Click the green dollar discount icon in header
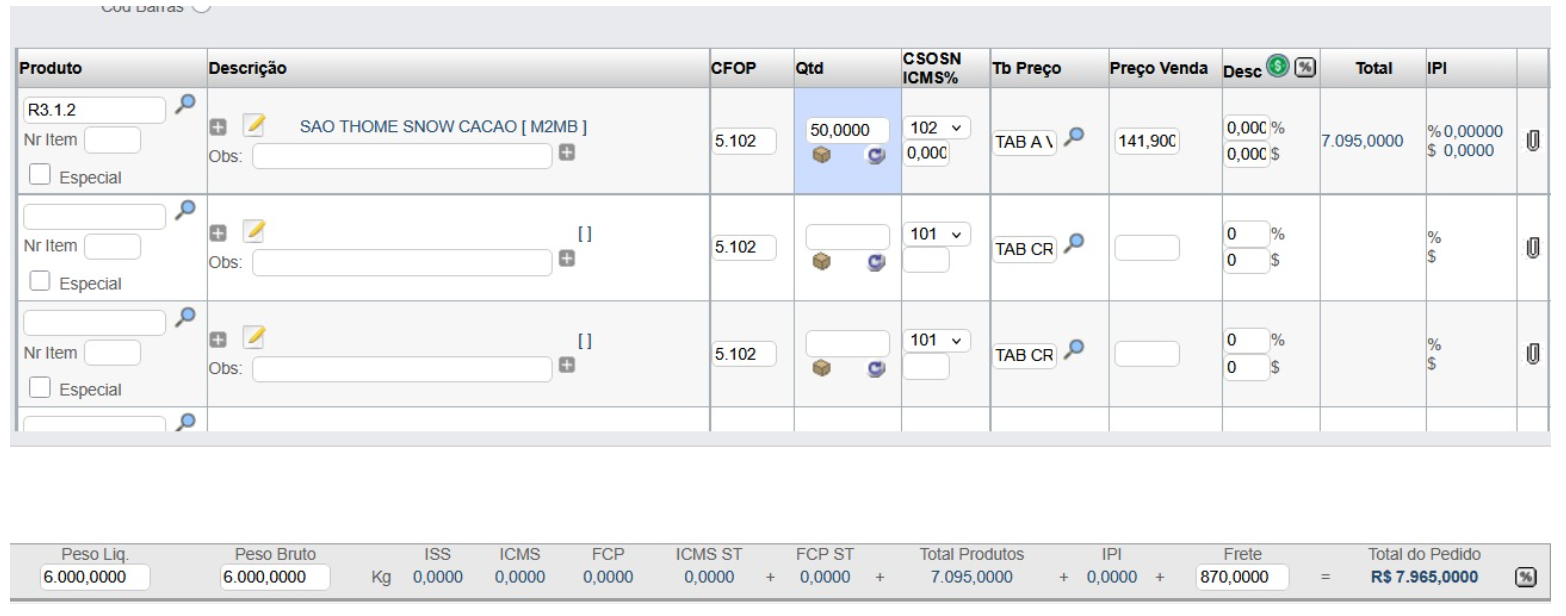 coord(1277,66)
